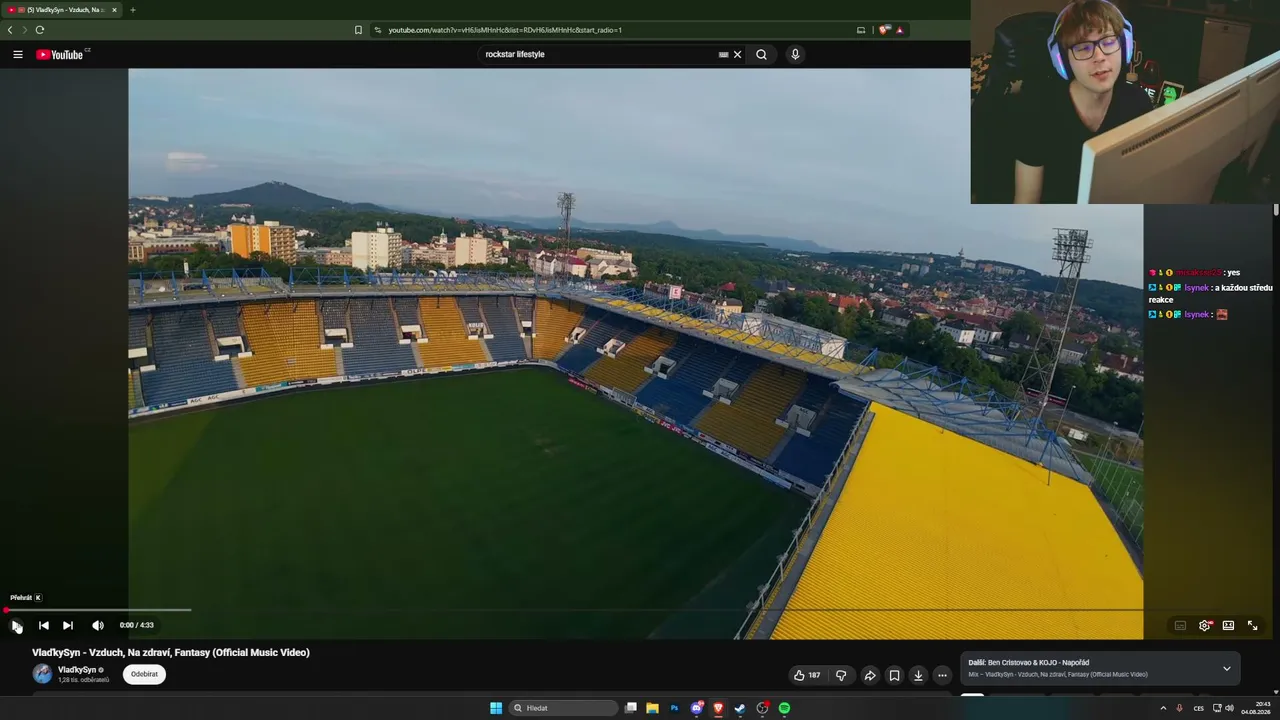
Task: Click the video title text 'VladkySyn - Vzduch'
Action: click(171, 653)
